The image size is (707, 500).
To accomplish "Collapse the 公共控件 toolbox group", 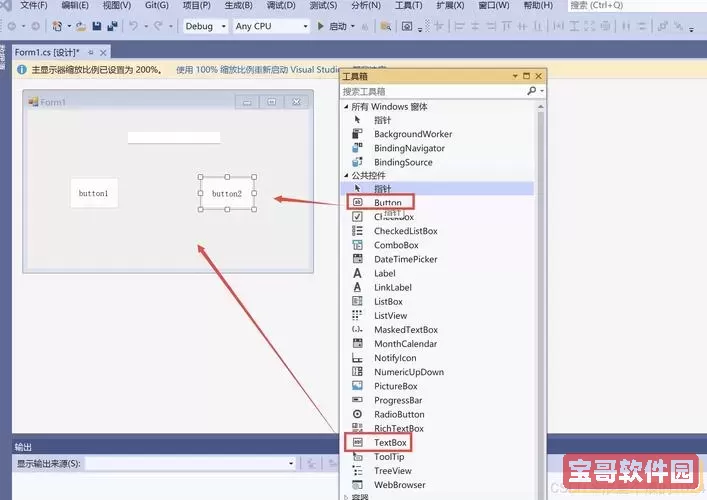I will (346, 175).
